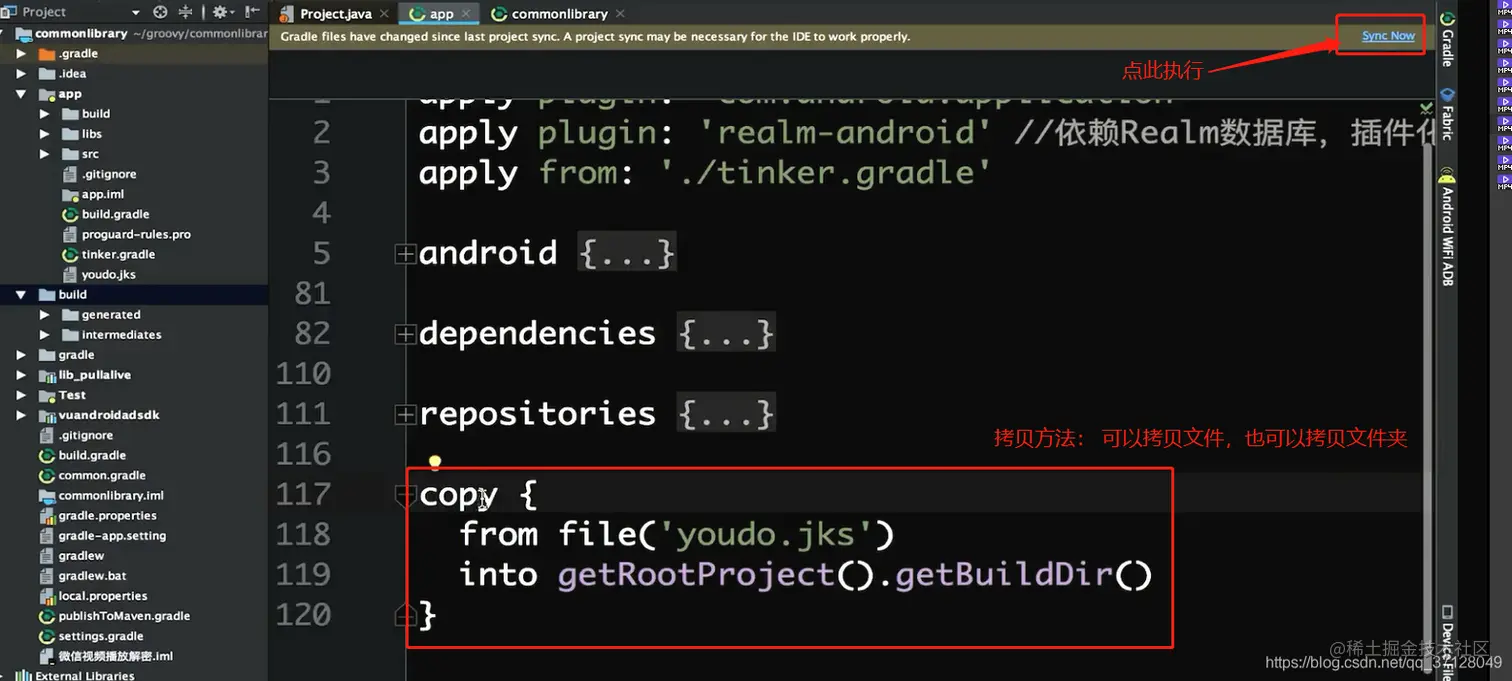
Task: Open the Gradle tool window
Action: 1447,40
